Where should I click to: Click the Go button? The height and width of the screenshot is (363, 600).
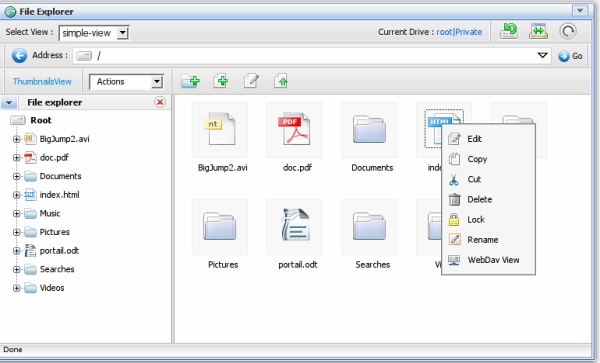[570, 56]
